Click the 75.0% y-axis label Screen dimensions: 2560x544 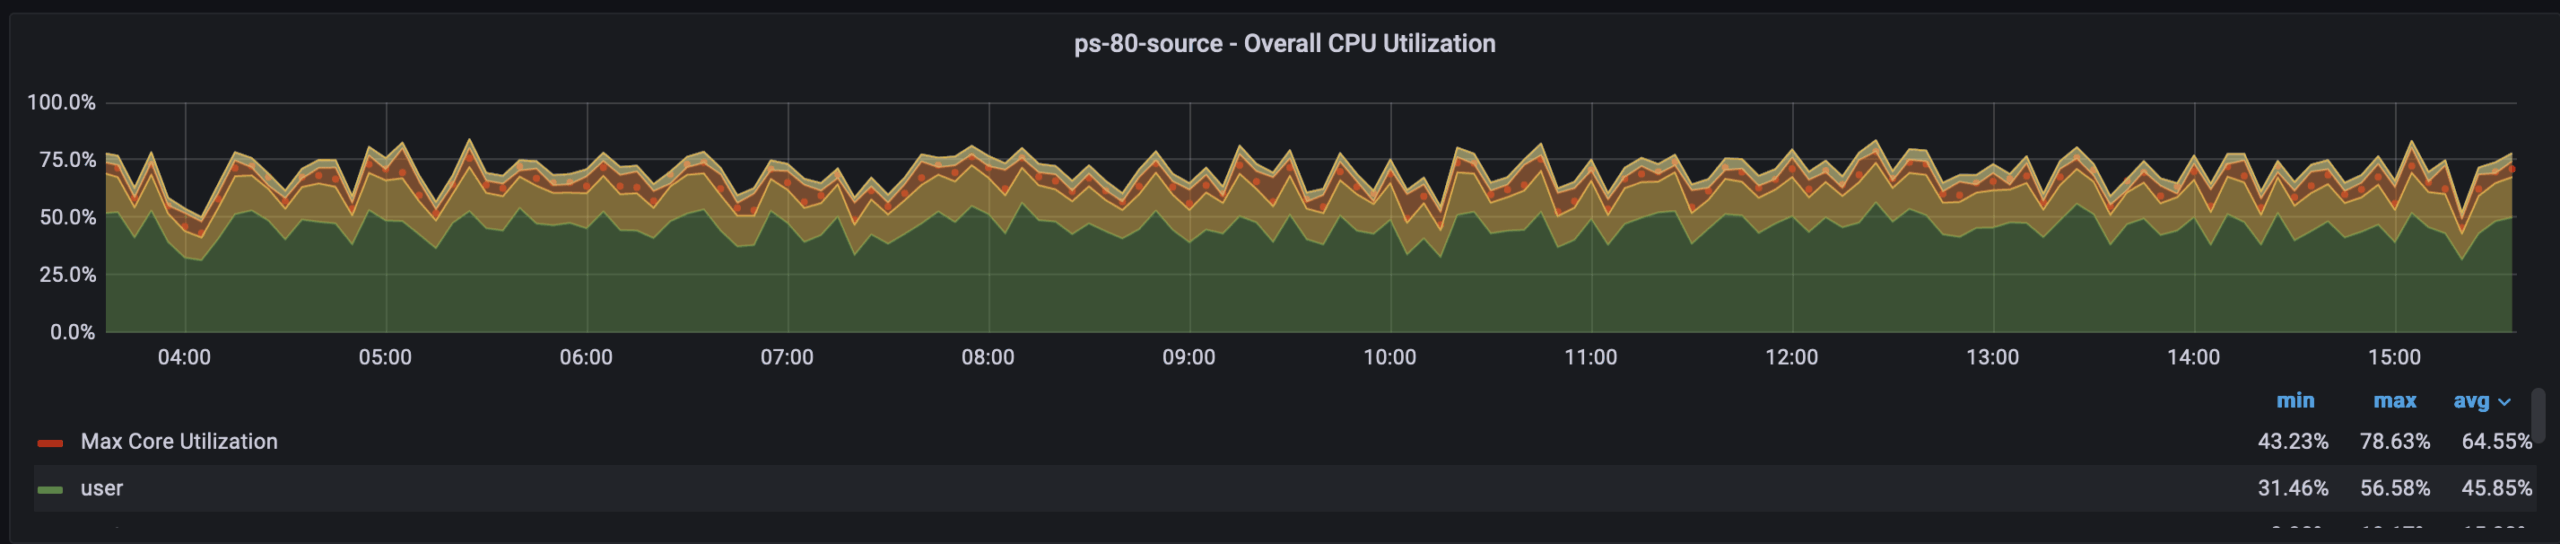click(x=67, y=159)
